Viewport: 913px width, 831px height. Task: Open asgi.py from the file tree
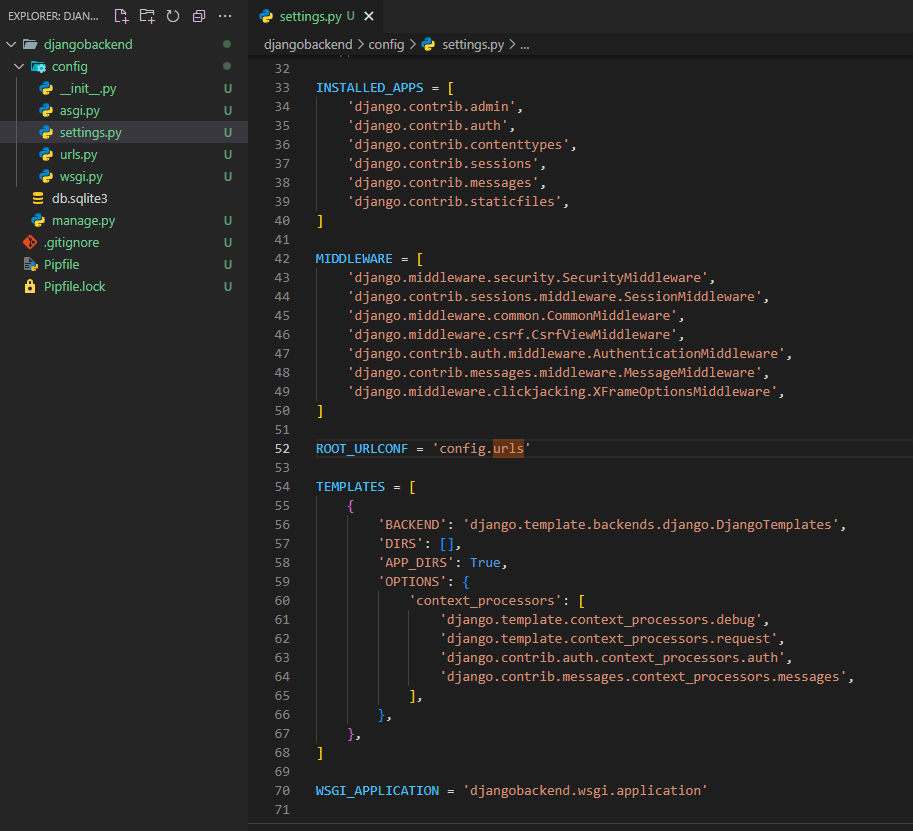[x=79, y=110]
